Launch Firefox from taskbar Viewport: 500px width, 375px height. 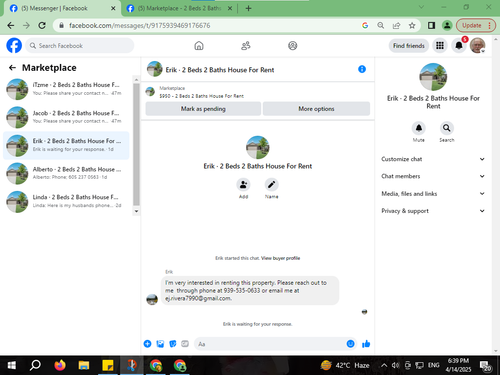pyautogui.click(x=60, y=365)
